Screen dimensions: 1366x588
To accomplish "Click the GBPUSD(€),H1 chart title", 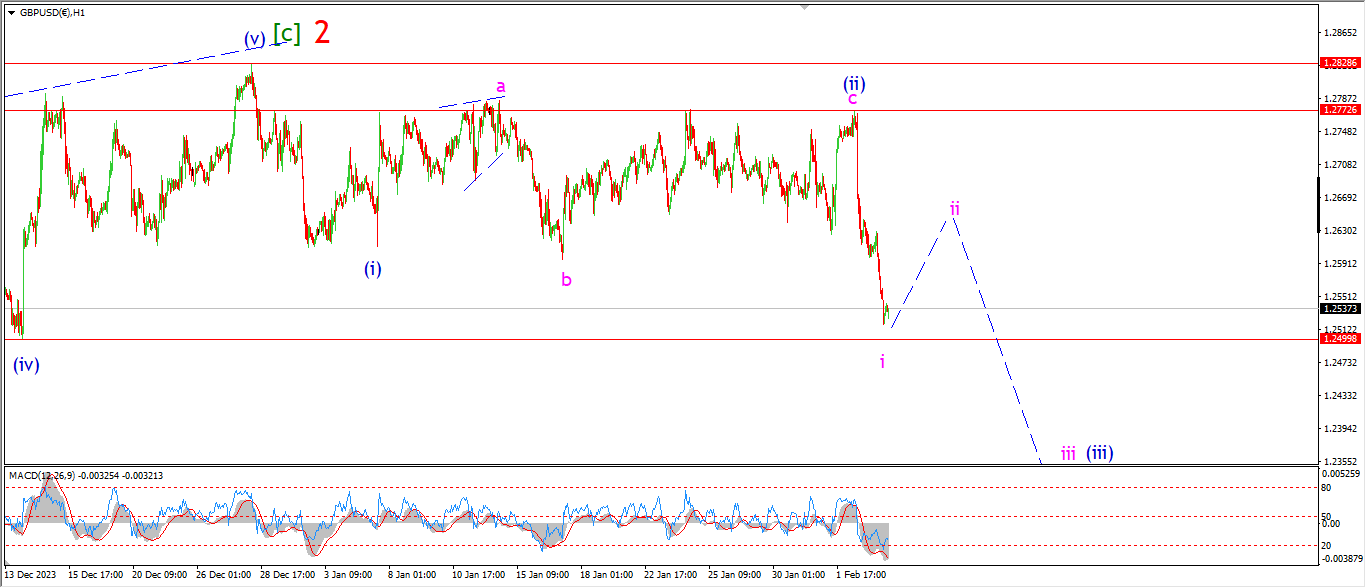I will (52, 13).
